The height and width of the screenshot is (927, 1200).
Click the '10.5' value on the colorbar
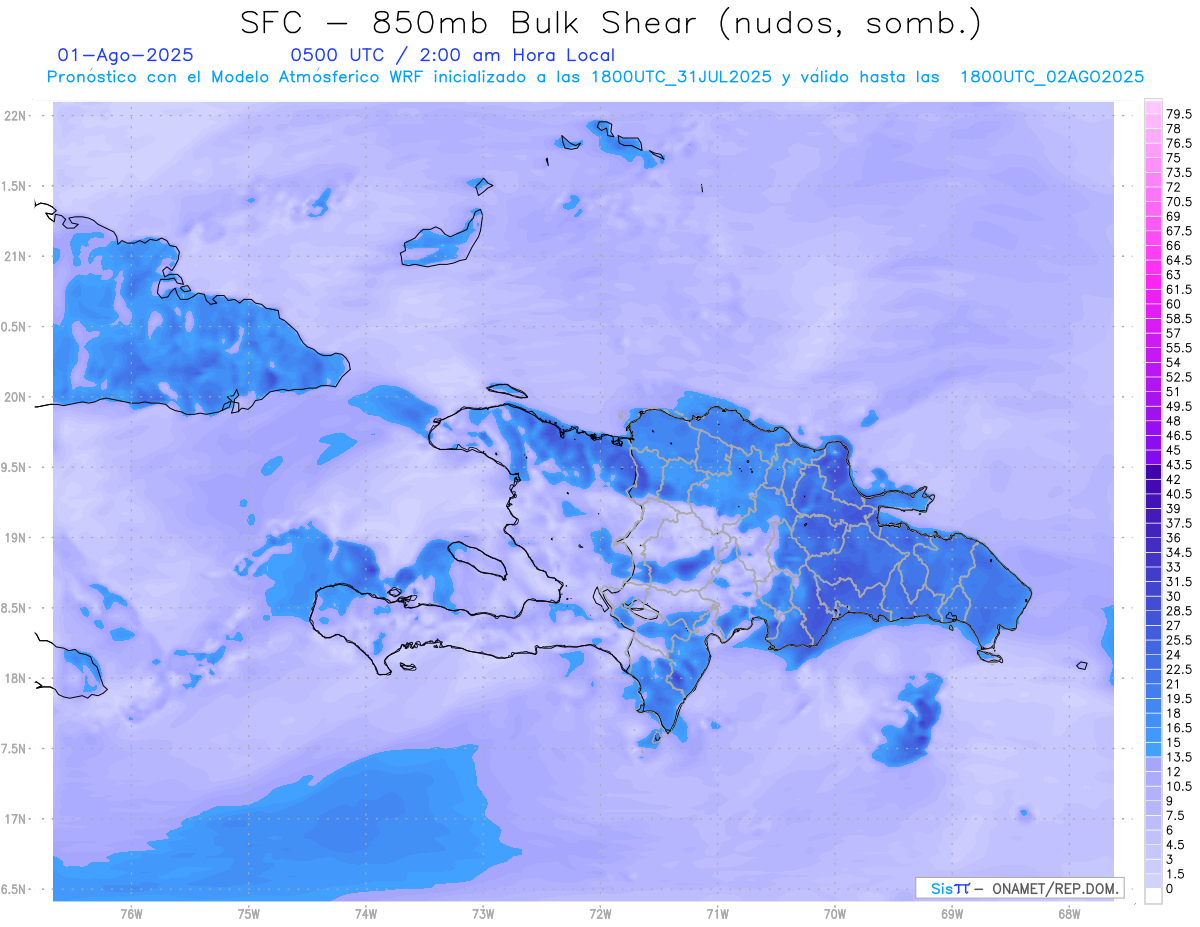coord(1179,786)
